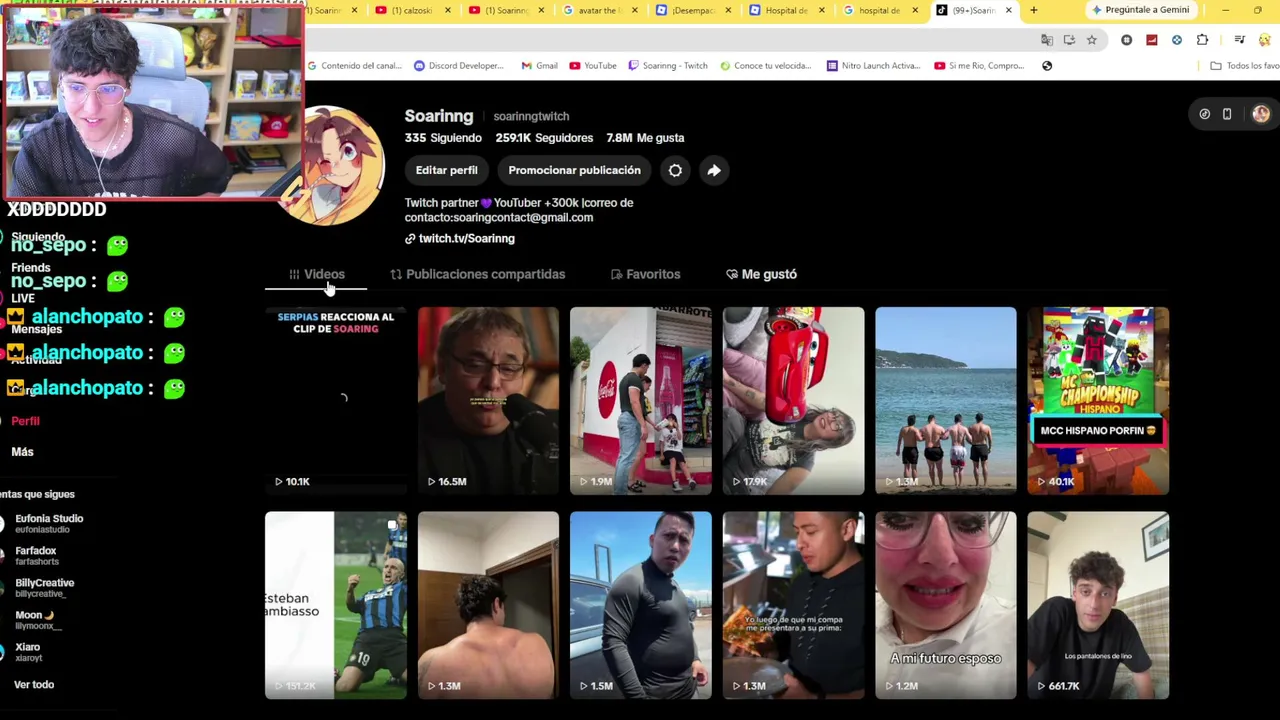Open the 259.1K Seguidores followers list
1280x720 pixels.
coord(544,138)
